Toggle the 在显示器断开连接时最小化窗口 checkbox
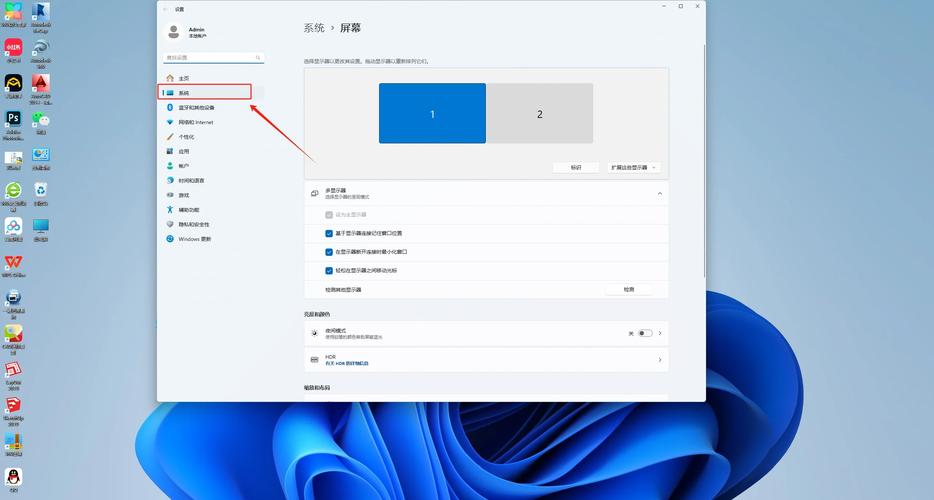Image resolution: width=934 pixels, height=500 pixels. click(x=329, y=252)
